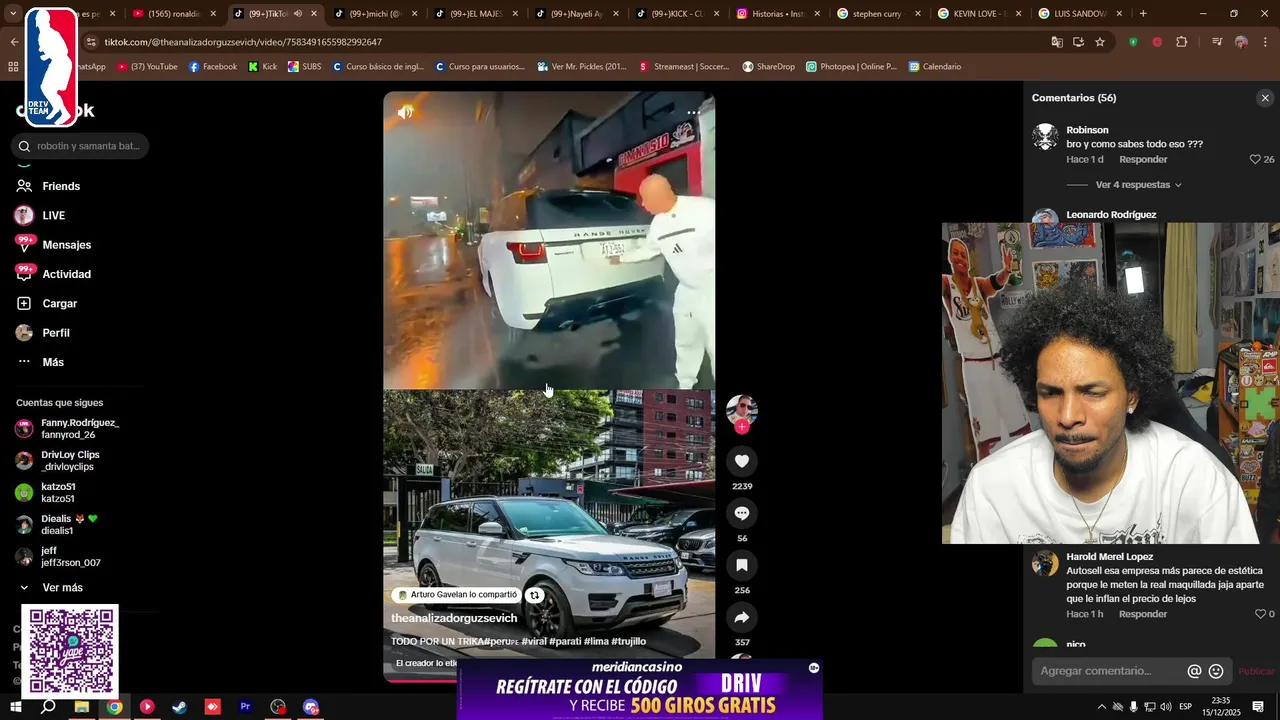Open a new browser tab

pyautogui.click(x=1143, y=14)
